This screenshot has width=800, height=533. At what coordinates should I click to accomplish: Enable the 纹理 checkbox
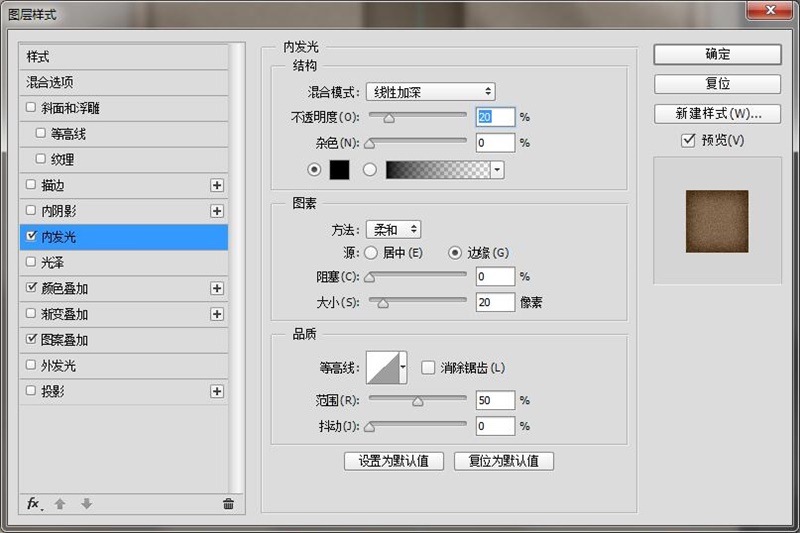click(41, 159)
